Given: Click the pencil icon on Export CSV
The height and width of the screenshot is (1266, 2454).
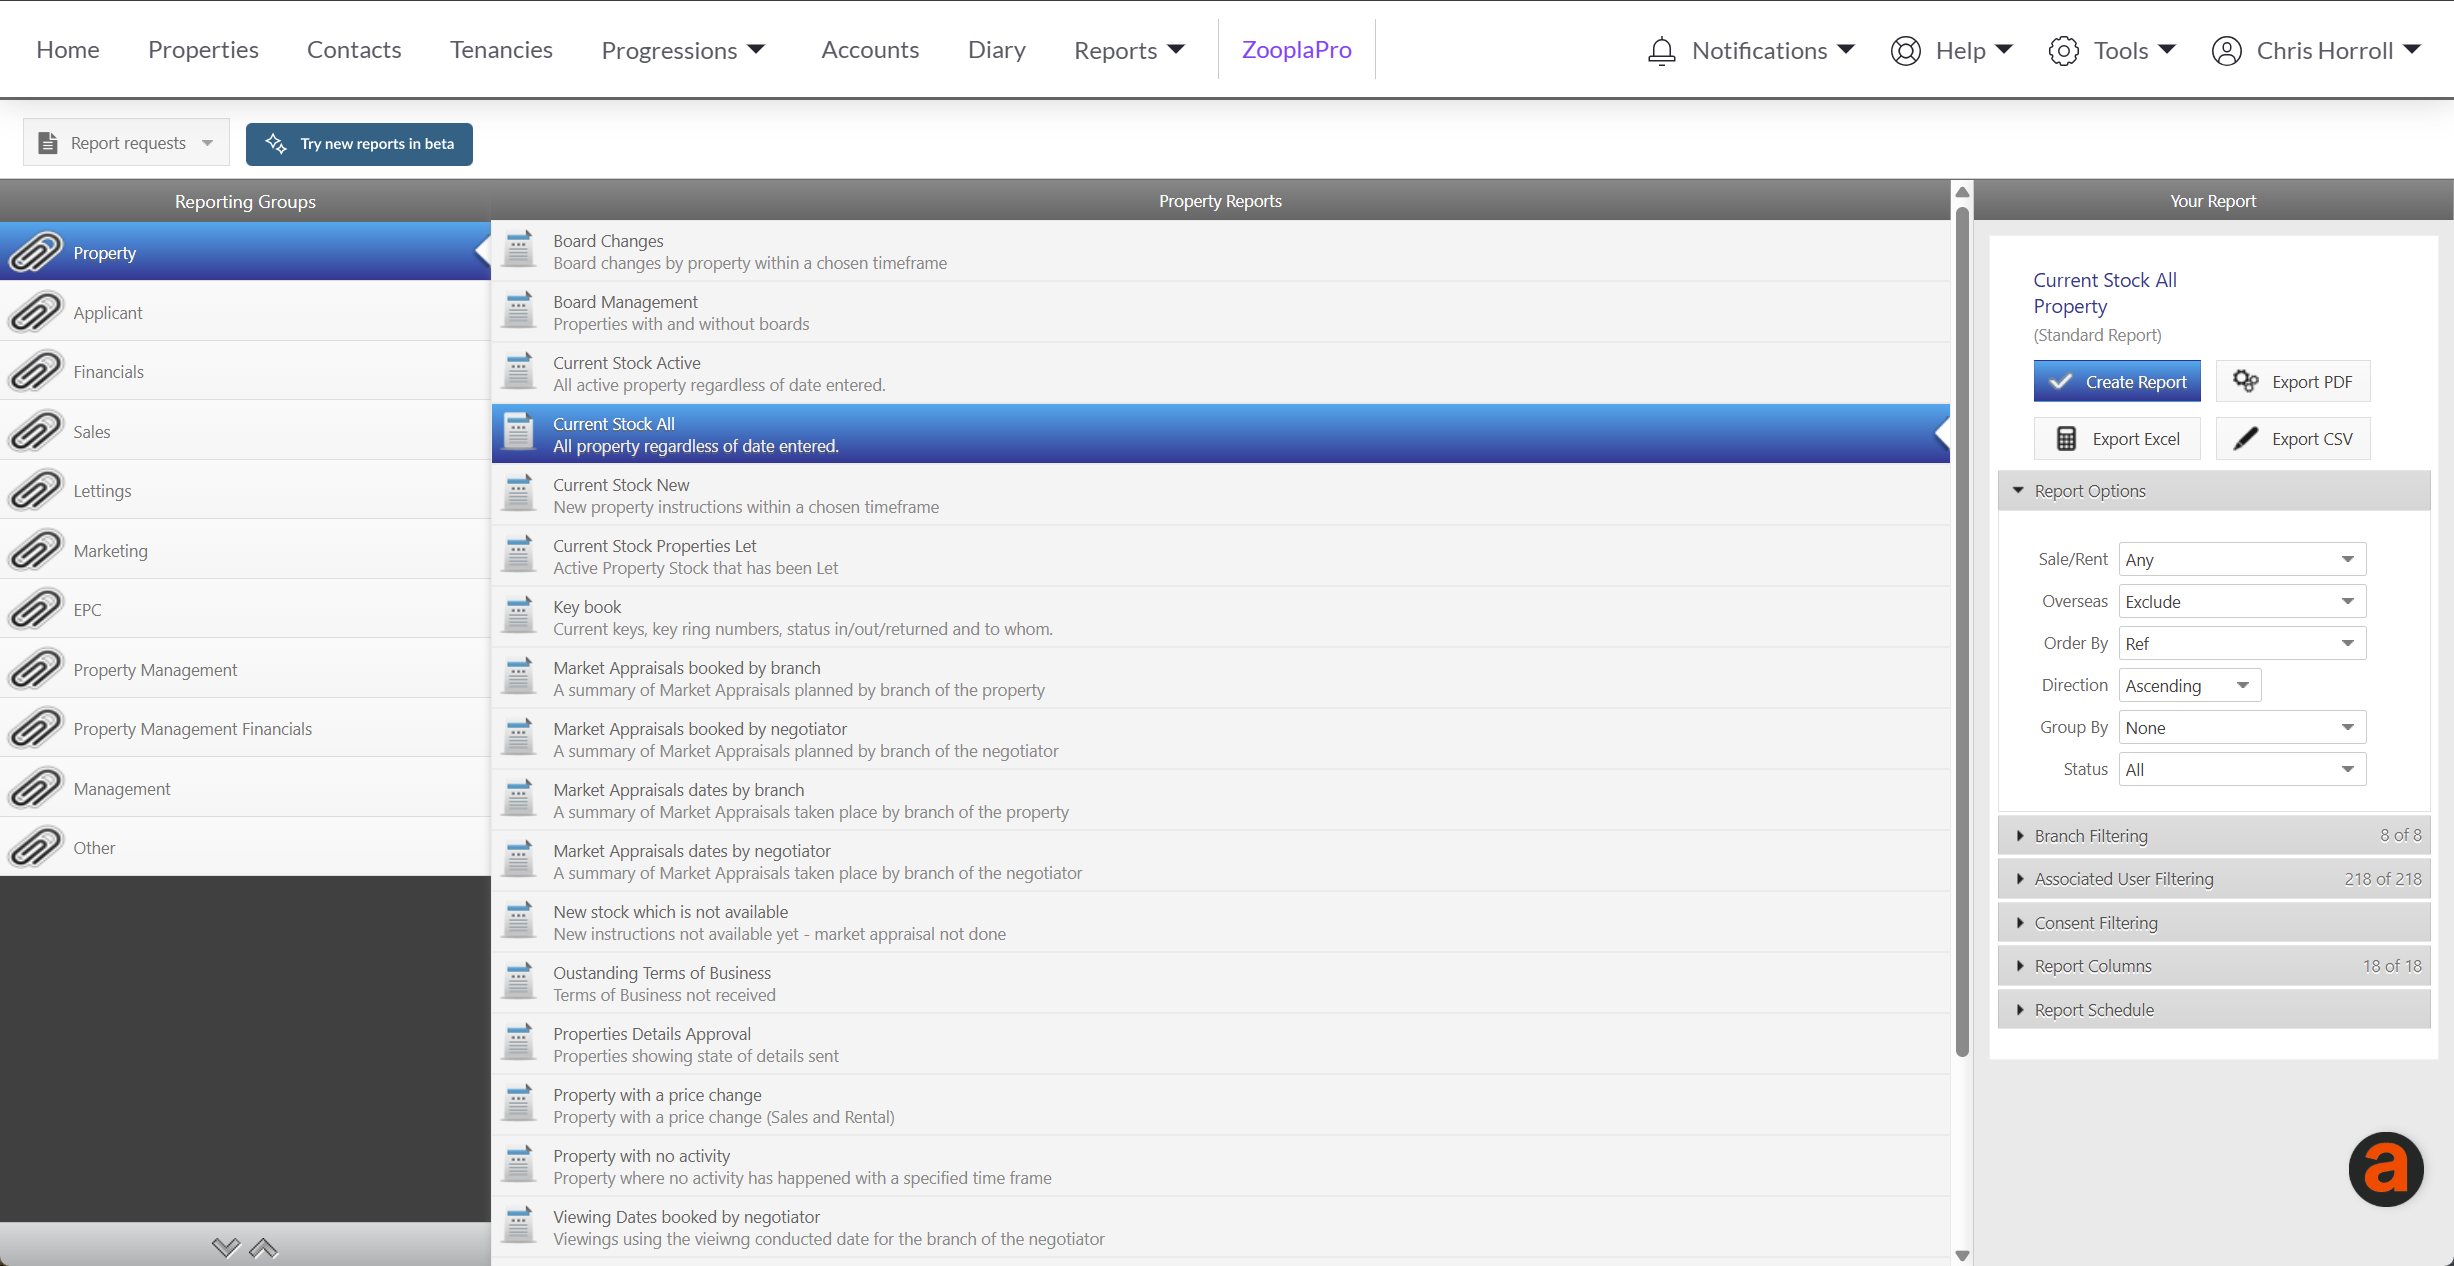Looking at the screenshot, I should [2245, 438].
